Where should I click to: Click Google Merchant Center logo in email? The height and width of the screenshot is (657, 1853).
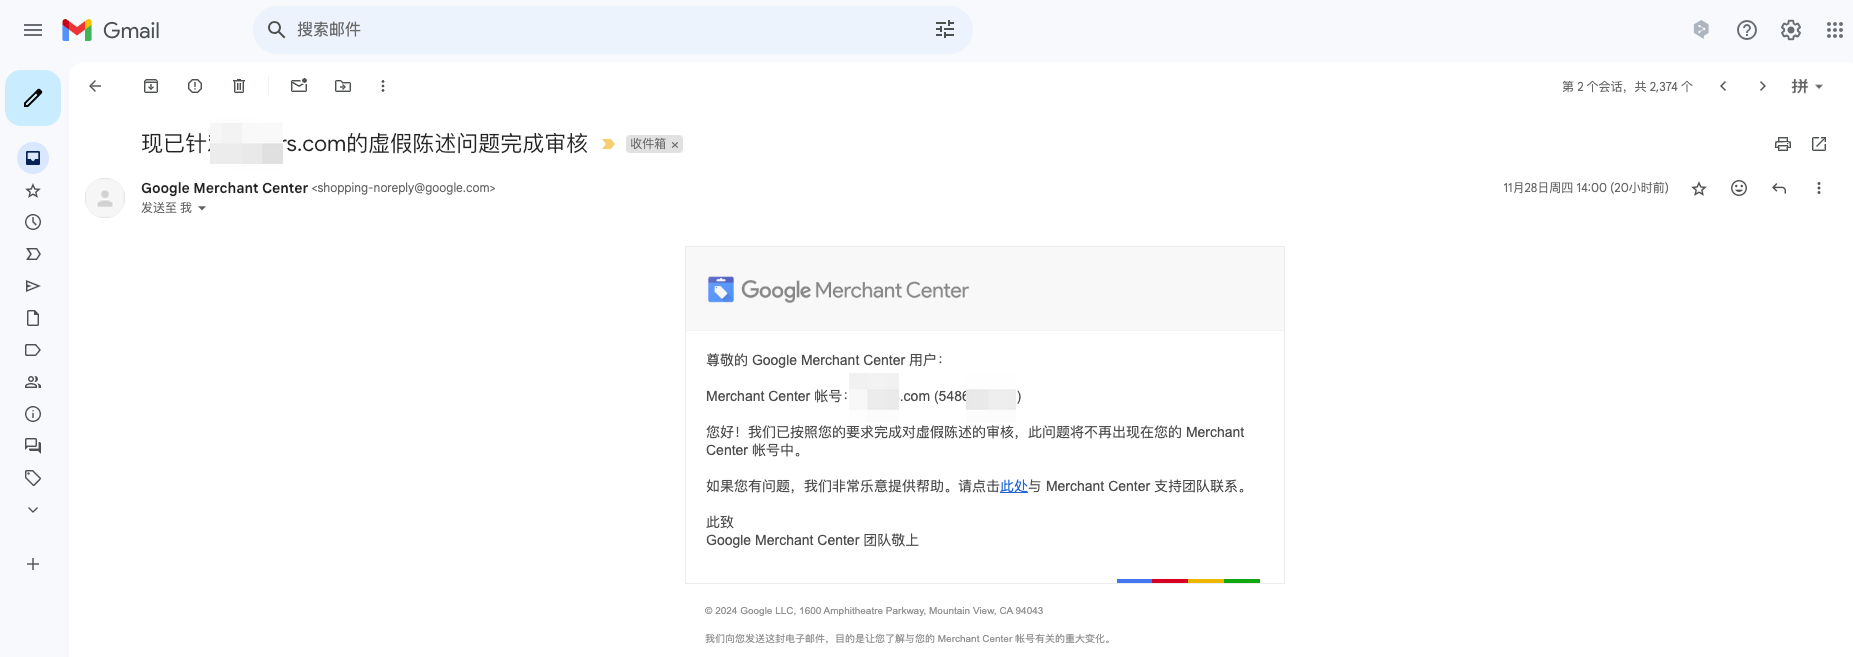point(838,290)
